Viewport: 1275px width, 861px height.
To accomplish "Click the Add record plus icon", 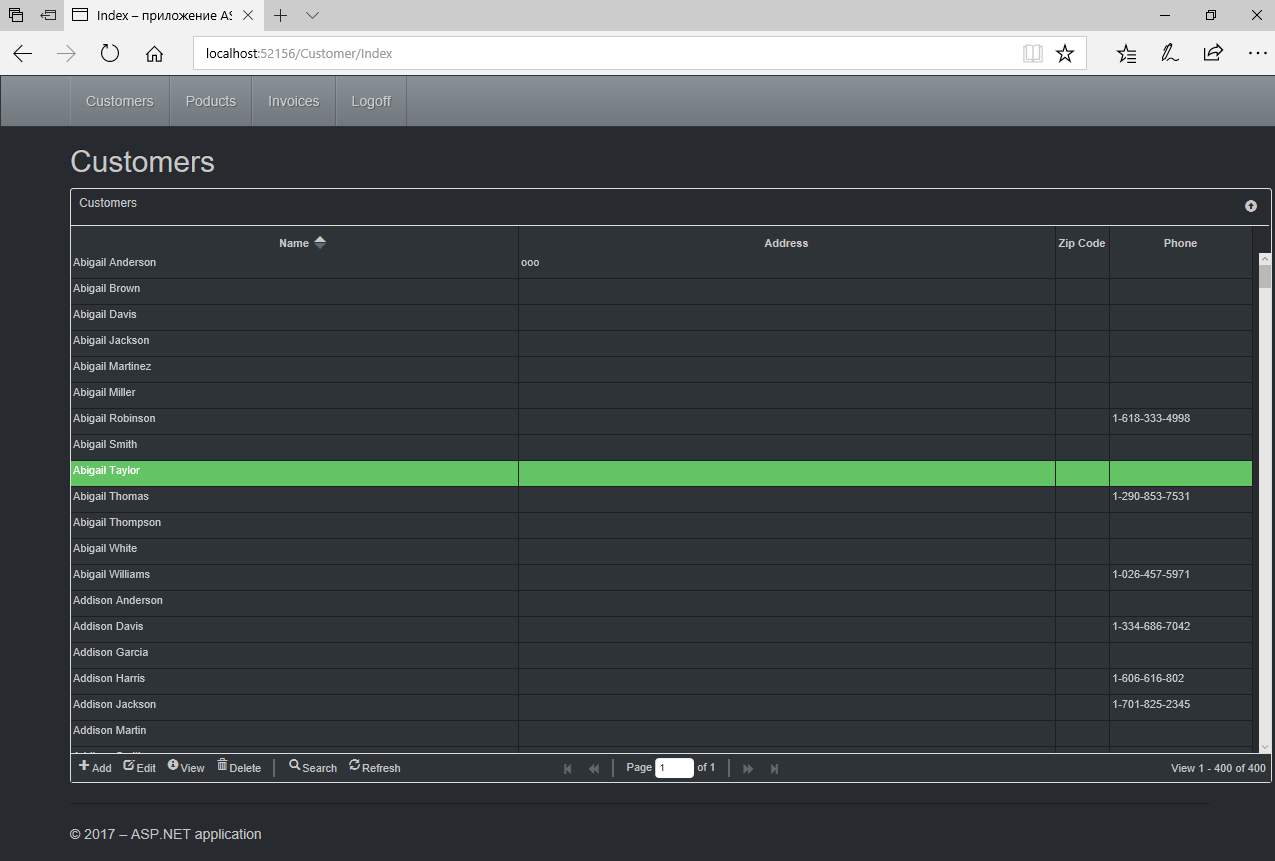I will click(x=84, y=766).
